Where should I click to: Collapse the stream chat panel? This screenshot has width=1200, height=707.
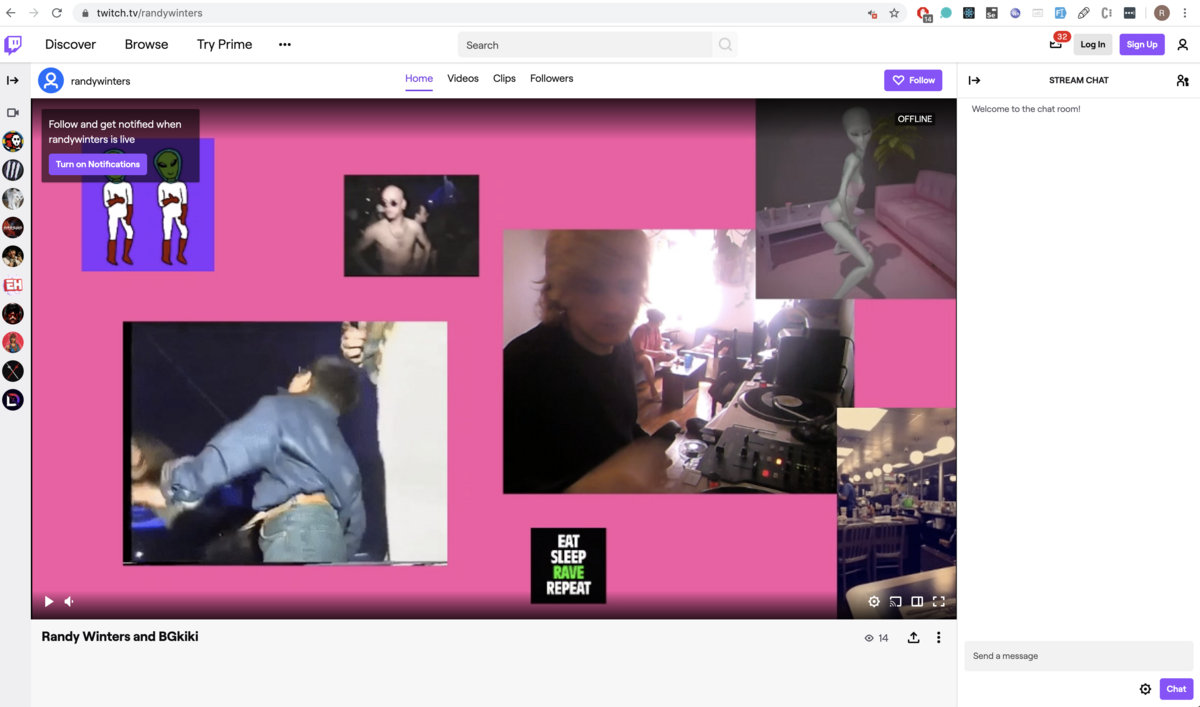pyautogui.click(x=974, y=81)
